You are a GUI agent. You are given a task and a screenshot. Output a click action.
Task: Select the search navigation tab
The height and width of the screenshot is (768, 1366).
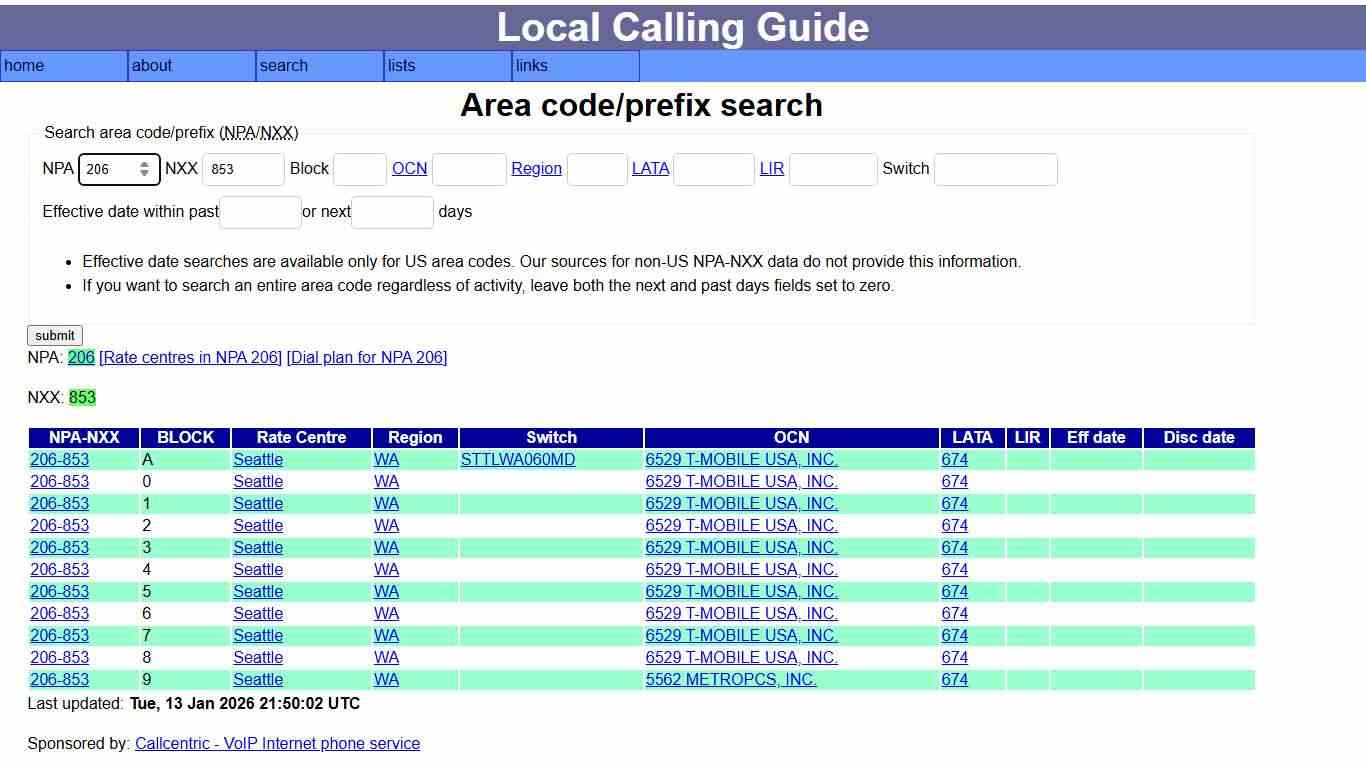[x=283, y=66]
